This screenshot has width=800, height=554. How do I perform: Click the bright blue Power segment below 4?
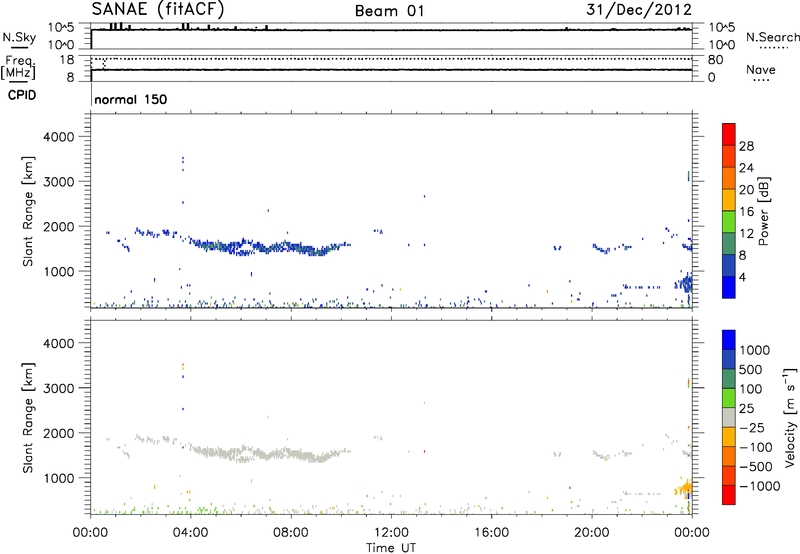coord(729,287)
